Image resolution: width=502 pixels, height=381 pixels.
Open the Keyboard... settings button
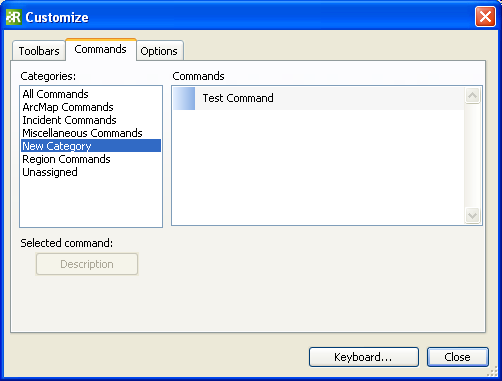click(364, 357)
